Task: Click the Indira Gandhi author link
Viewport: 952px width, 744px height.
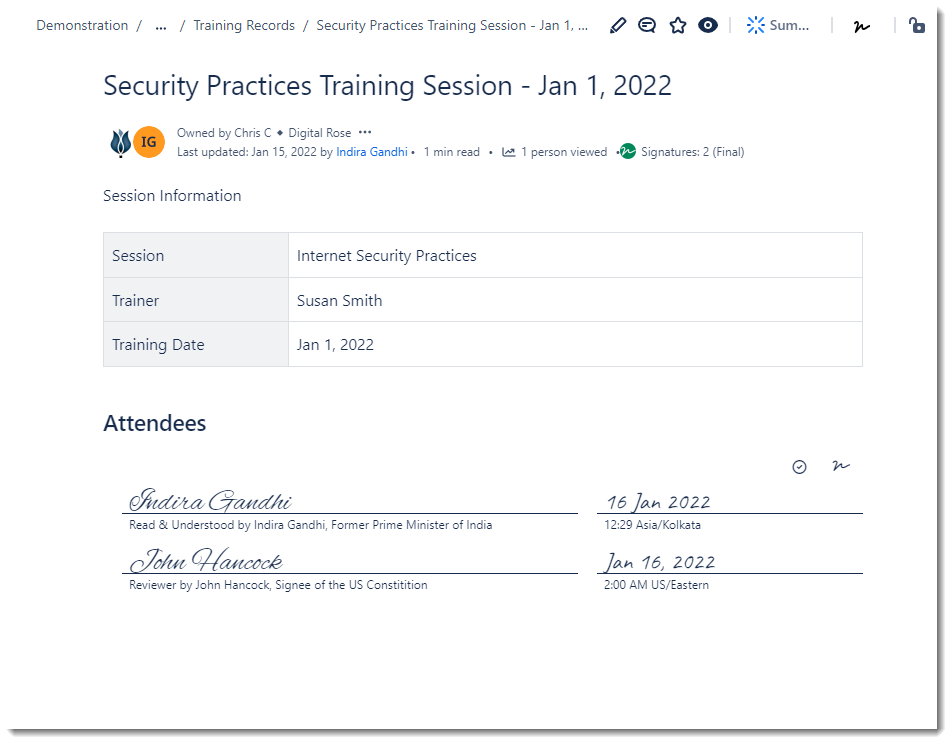Action: pyautogui.click(x=372, y=152)
